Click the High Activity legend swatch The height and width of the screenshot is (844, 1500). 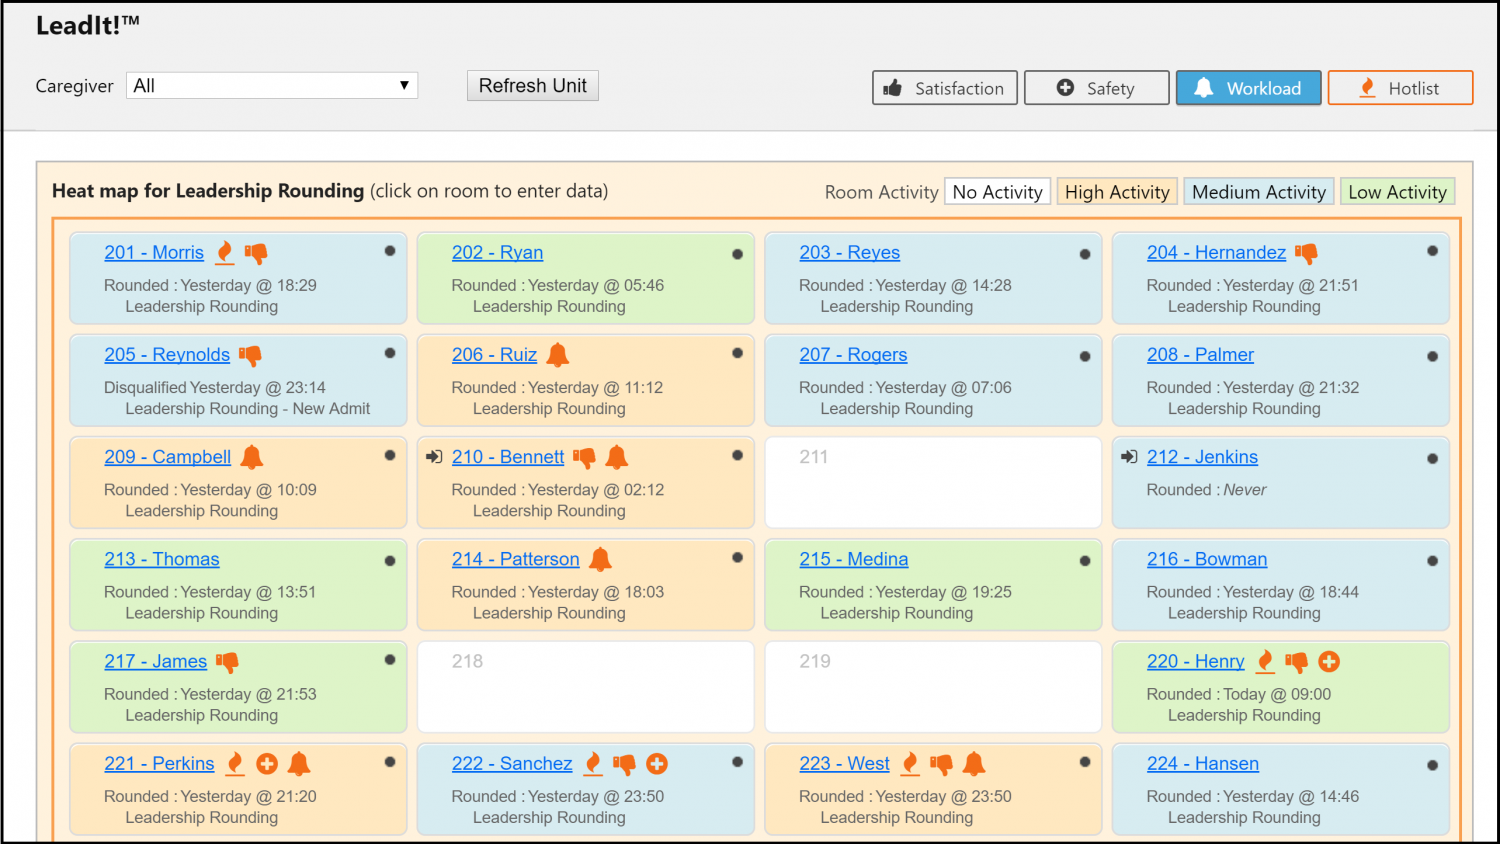point(1116,192)
